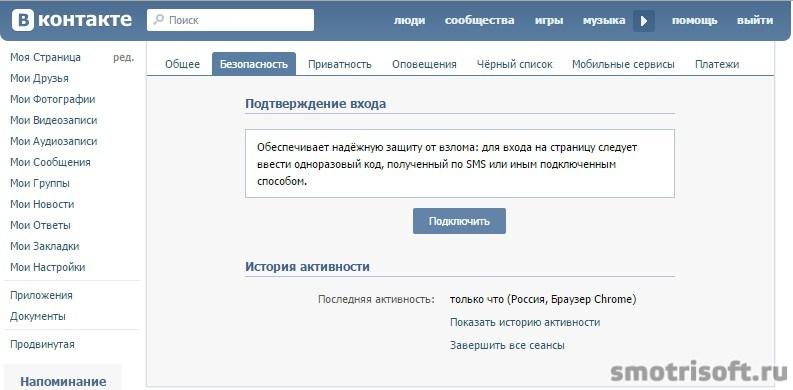The width and height of the screenshot is (793, 390).
Task: Switch to the Приватность tab
Action: tap(340, 64)
